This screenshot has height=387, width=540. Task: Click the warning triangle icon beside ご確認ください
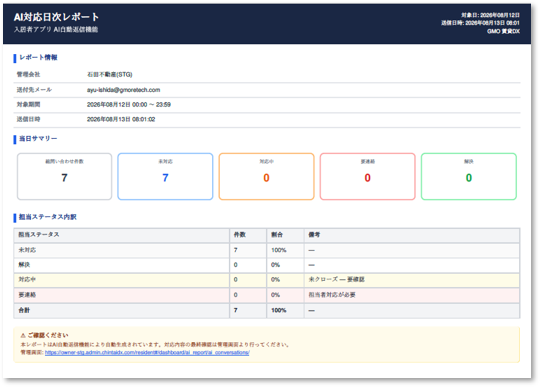(x=23, y=335)
